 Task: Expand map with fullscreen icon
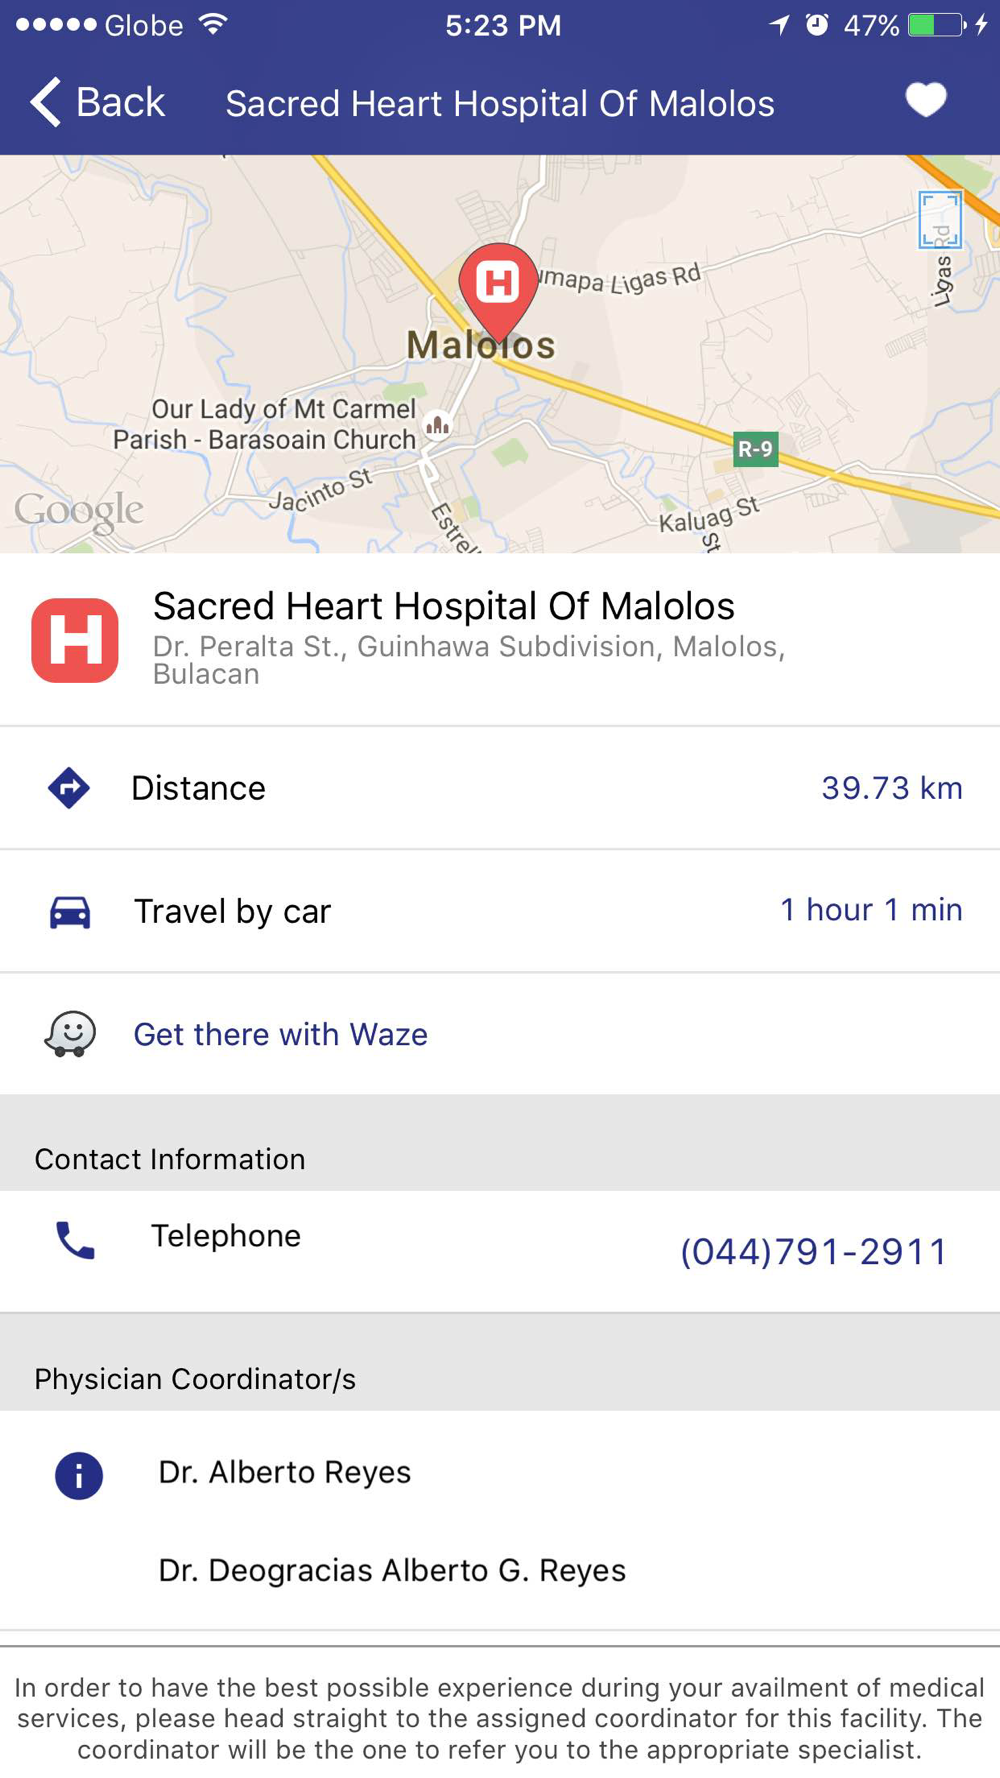940,219
